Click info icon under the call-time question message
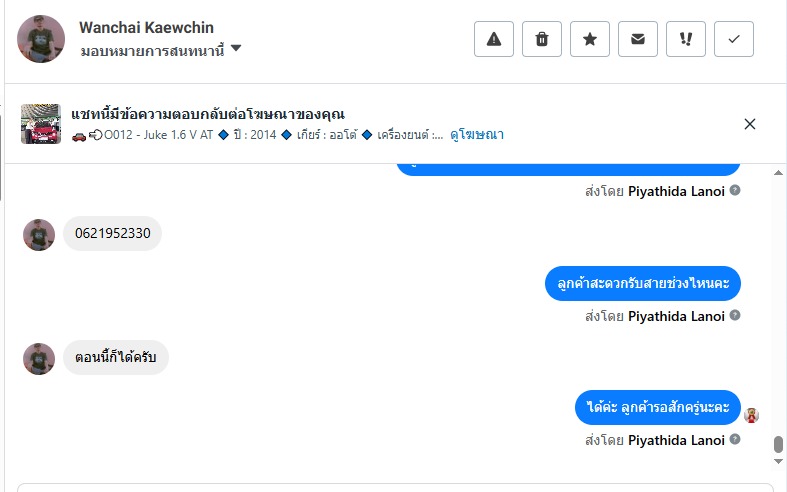The height and width of the screenshot is (492, 787). pos(735,316)
